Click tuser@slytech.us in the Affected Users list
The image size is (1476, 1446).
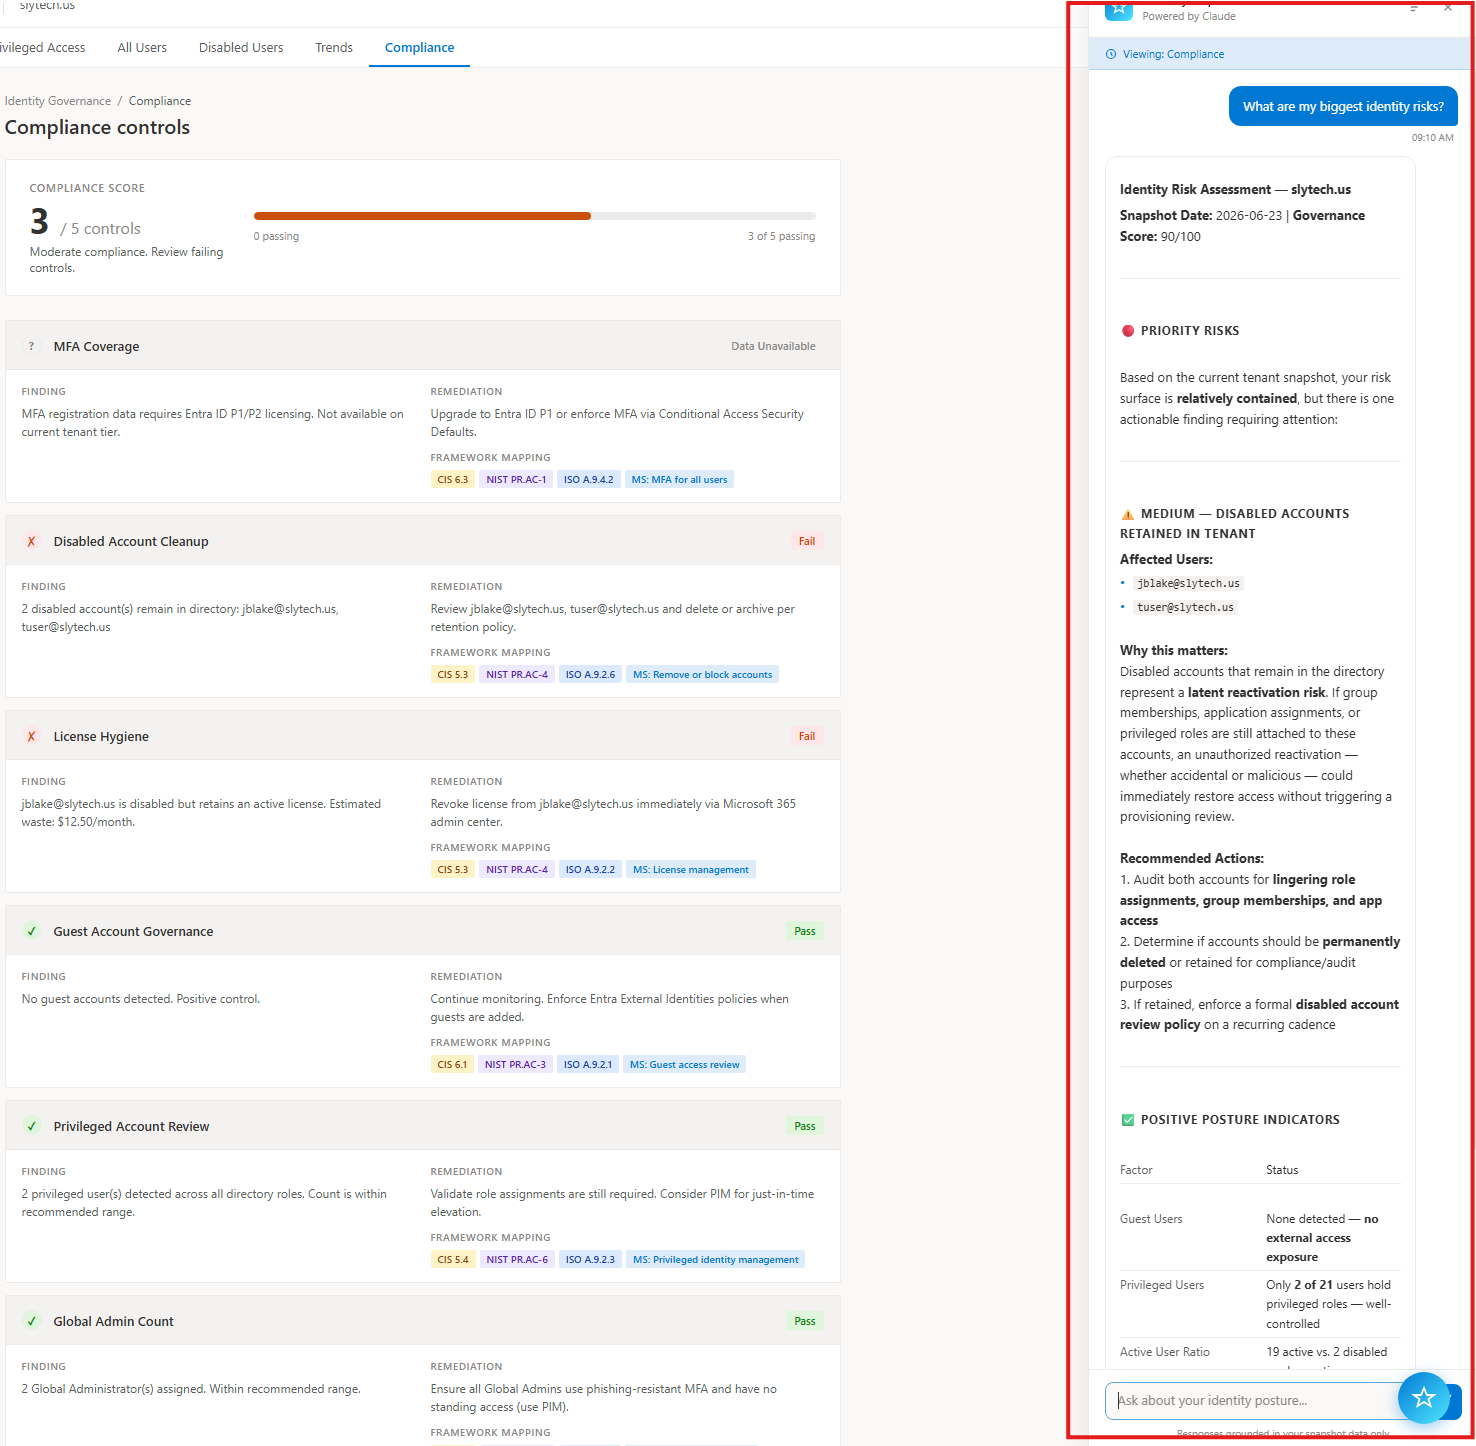(1185, 608)
